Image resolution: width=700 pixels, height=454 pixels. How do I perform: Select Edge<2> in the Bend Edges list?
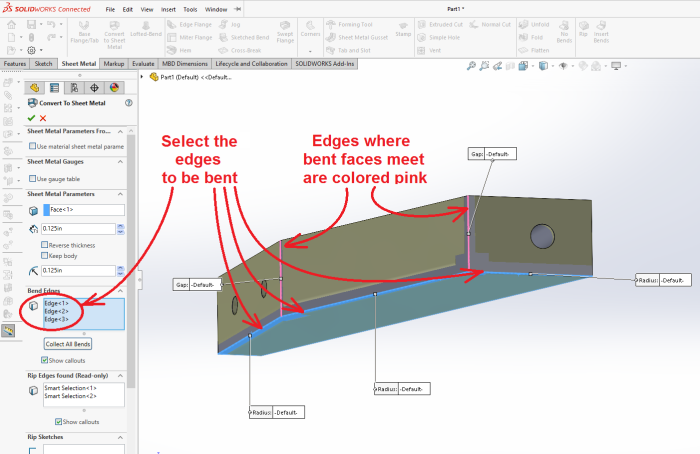pyautogui.click(x=57, y=312)
